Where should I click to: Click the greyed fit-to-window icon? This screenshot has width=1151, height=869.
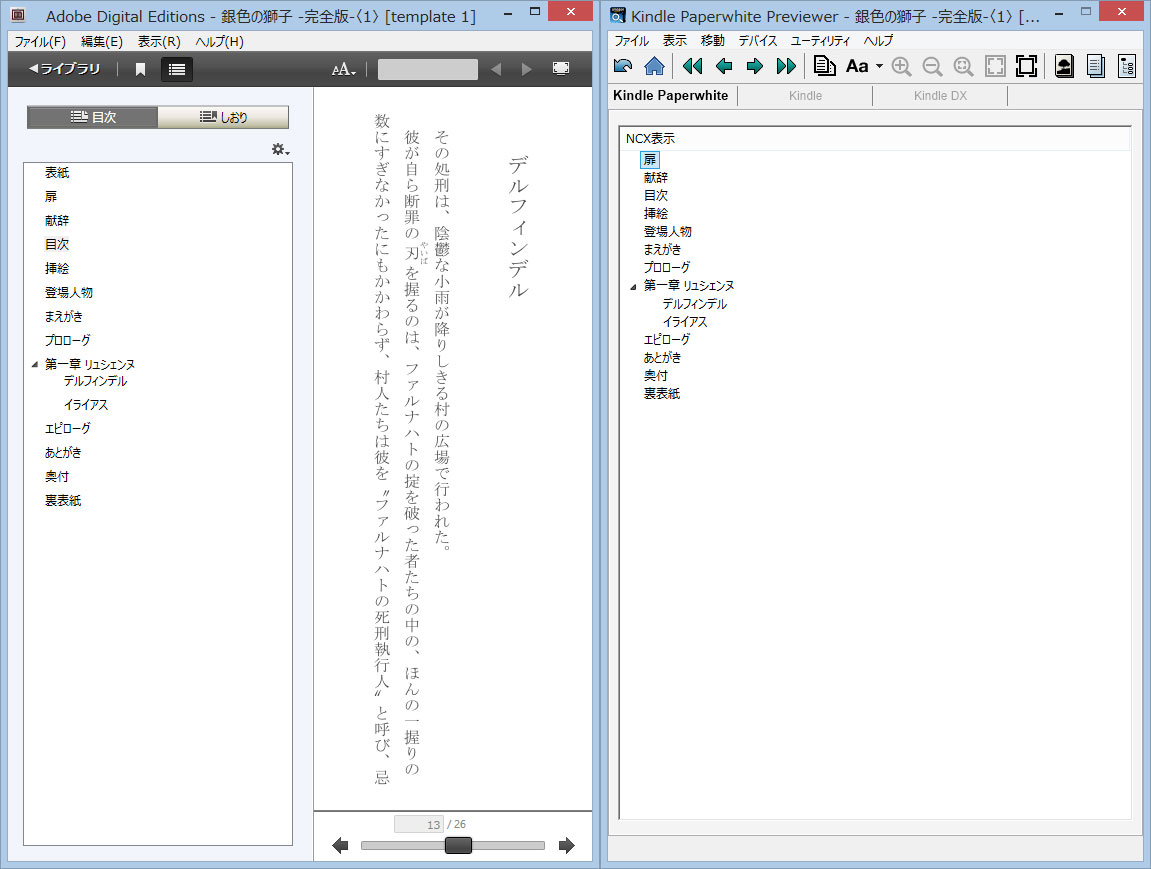[995, 66]
